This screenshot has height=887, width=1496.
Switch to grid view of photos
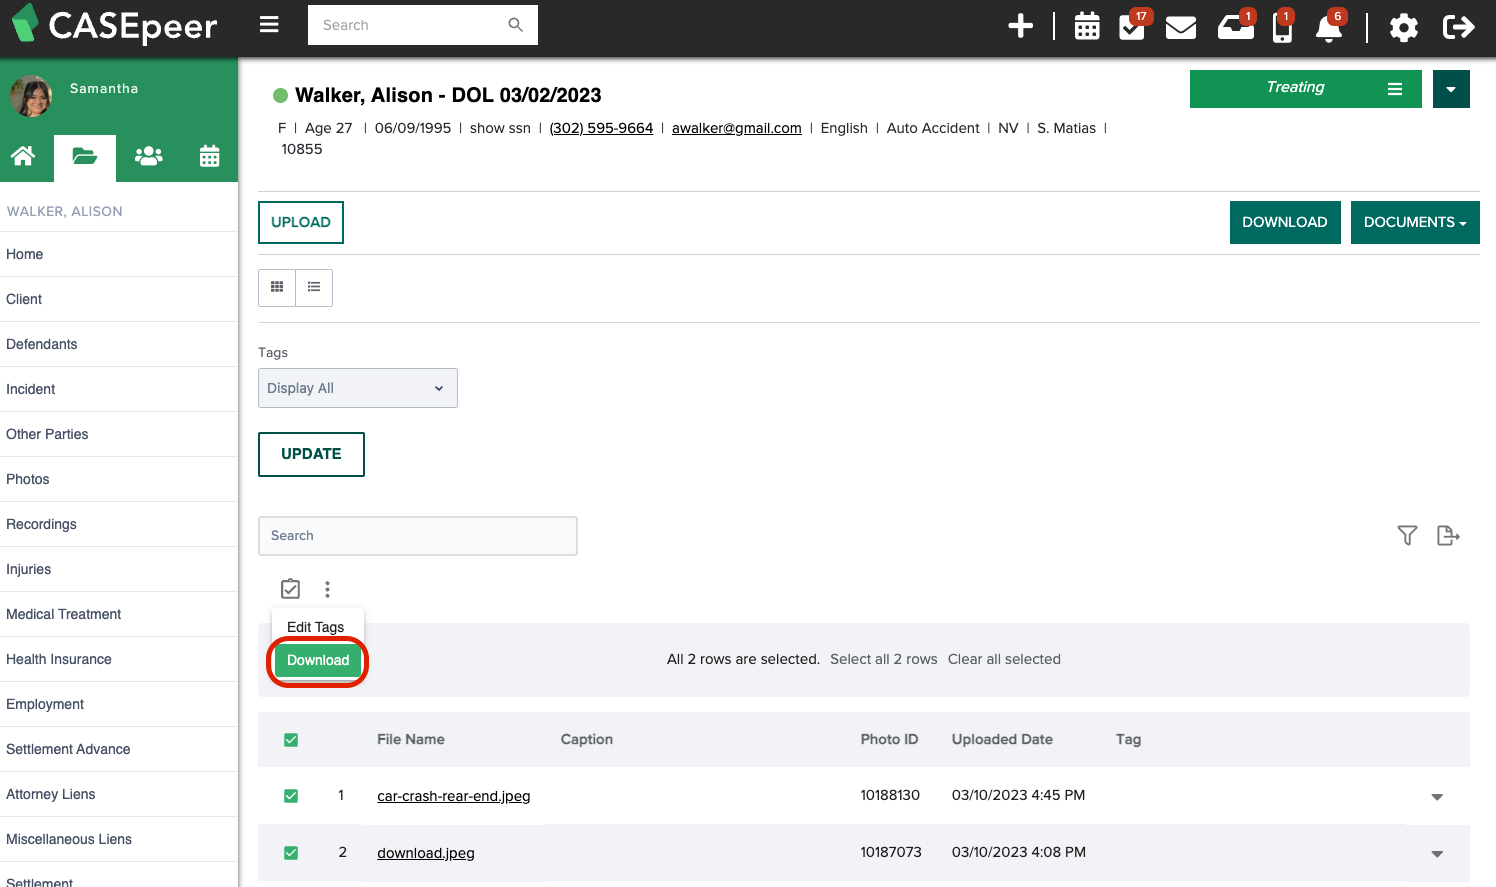(277, 287)
